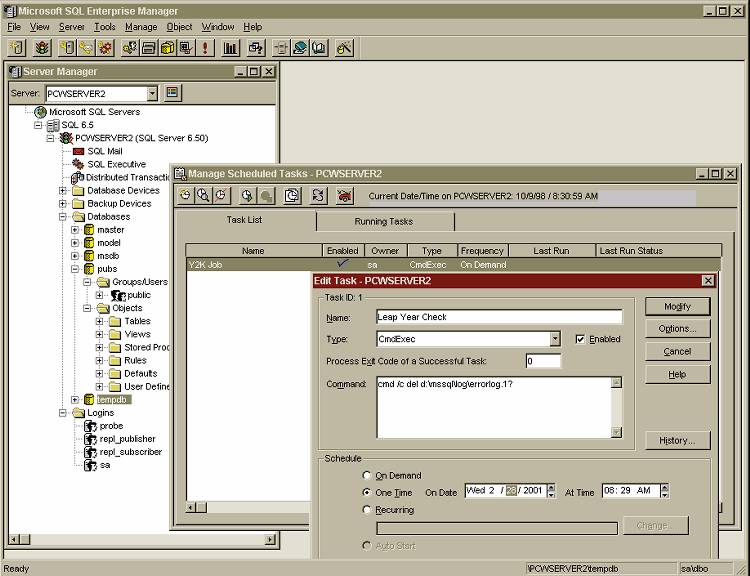The height and width of the screenshot is (576, 750).
Task: Click the New Task clock icon
Action: (186, 196)
